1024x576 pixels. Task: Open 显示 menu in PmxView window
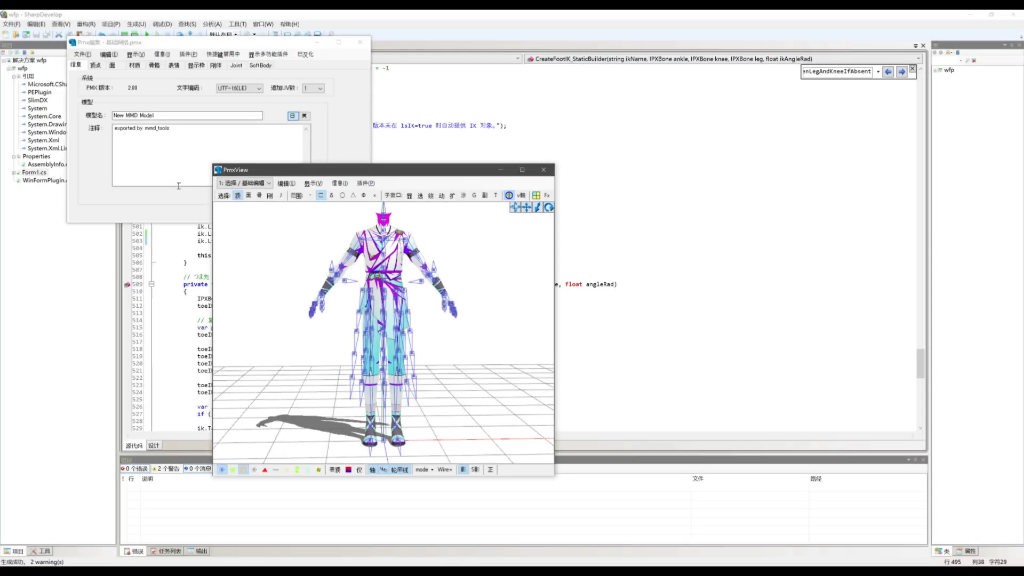point(313,184)
